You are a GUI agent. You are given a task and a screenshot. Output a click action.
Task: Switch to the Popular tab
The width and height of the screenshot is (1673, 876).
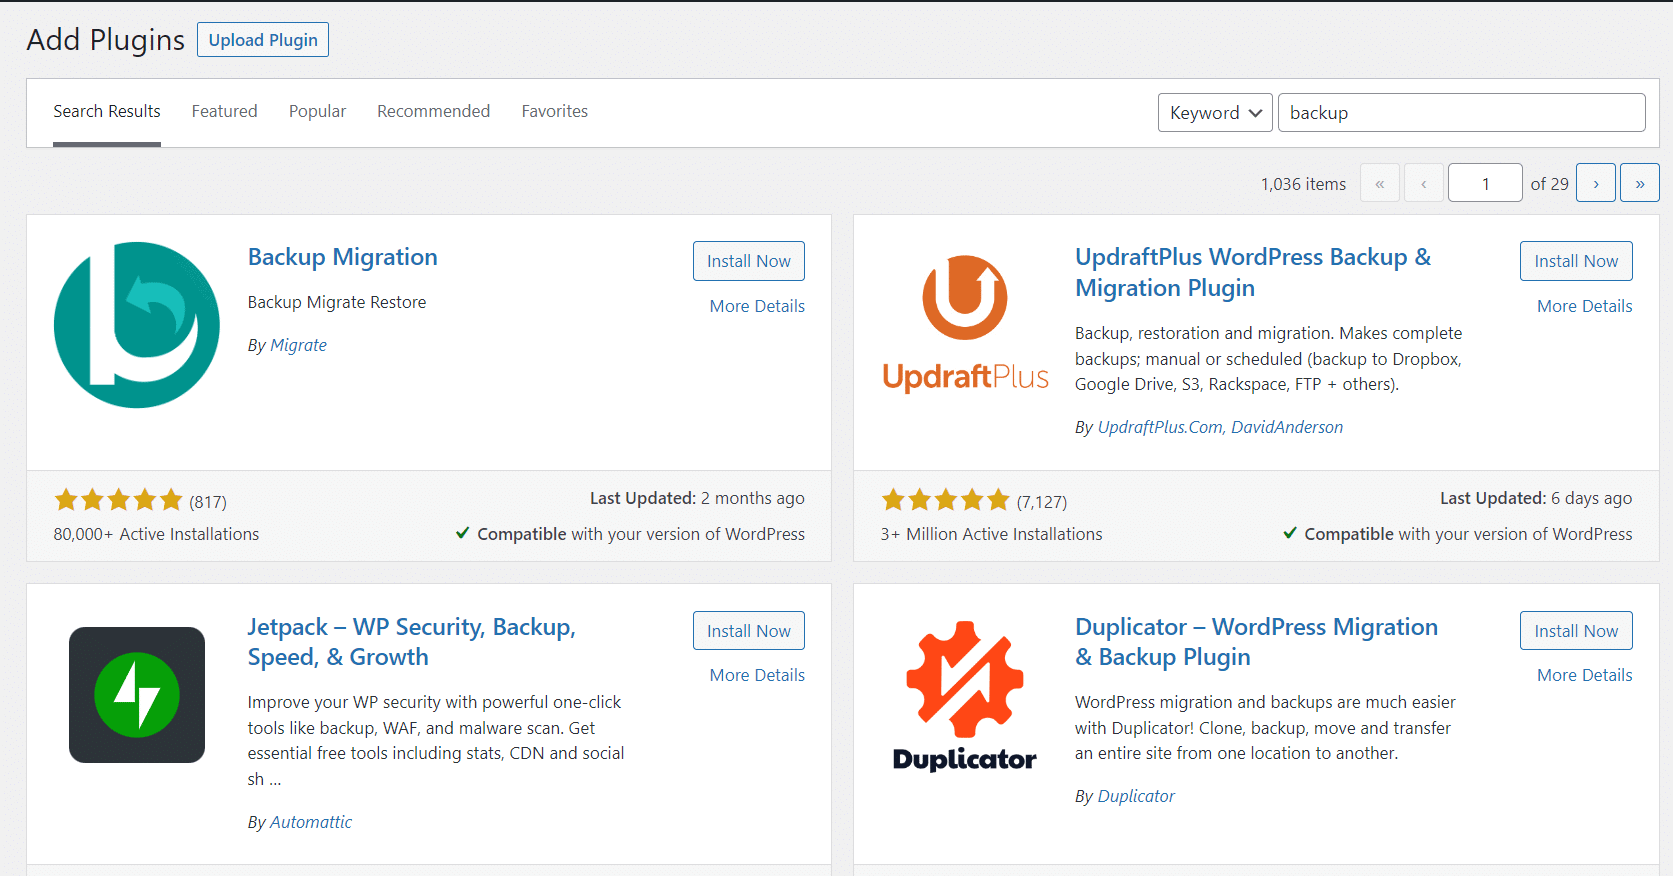pyautogui.click(x=318, y=111)
